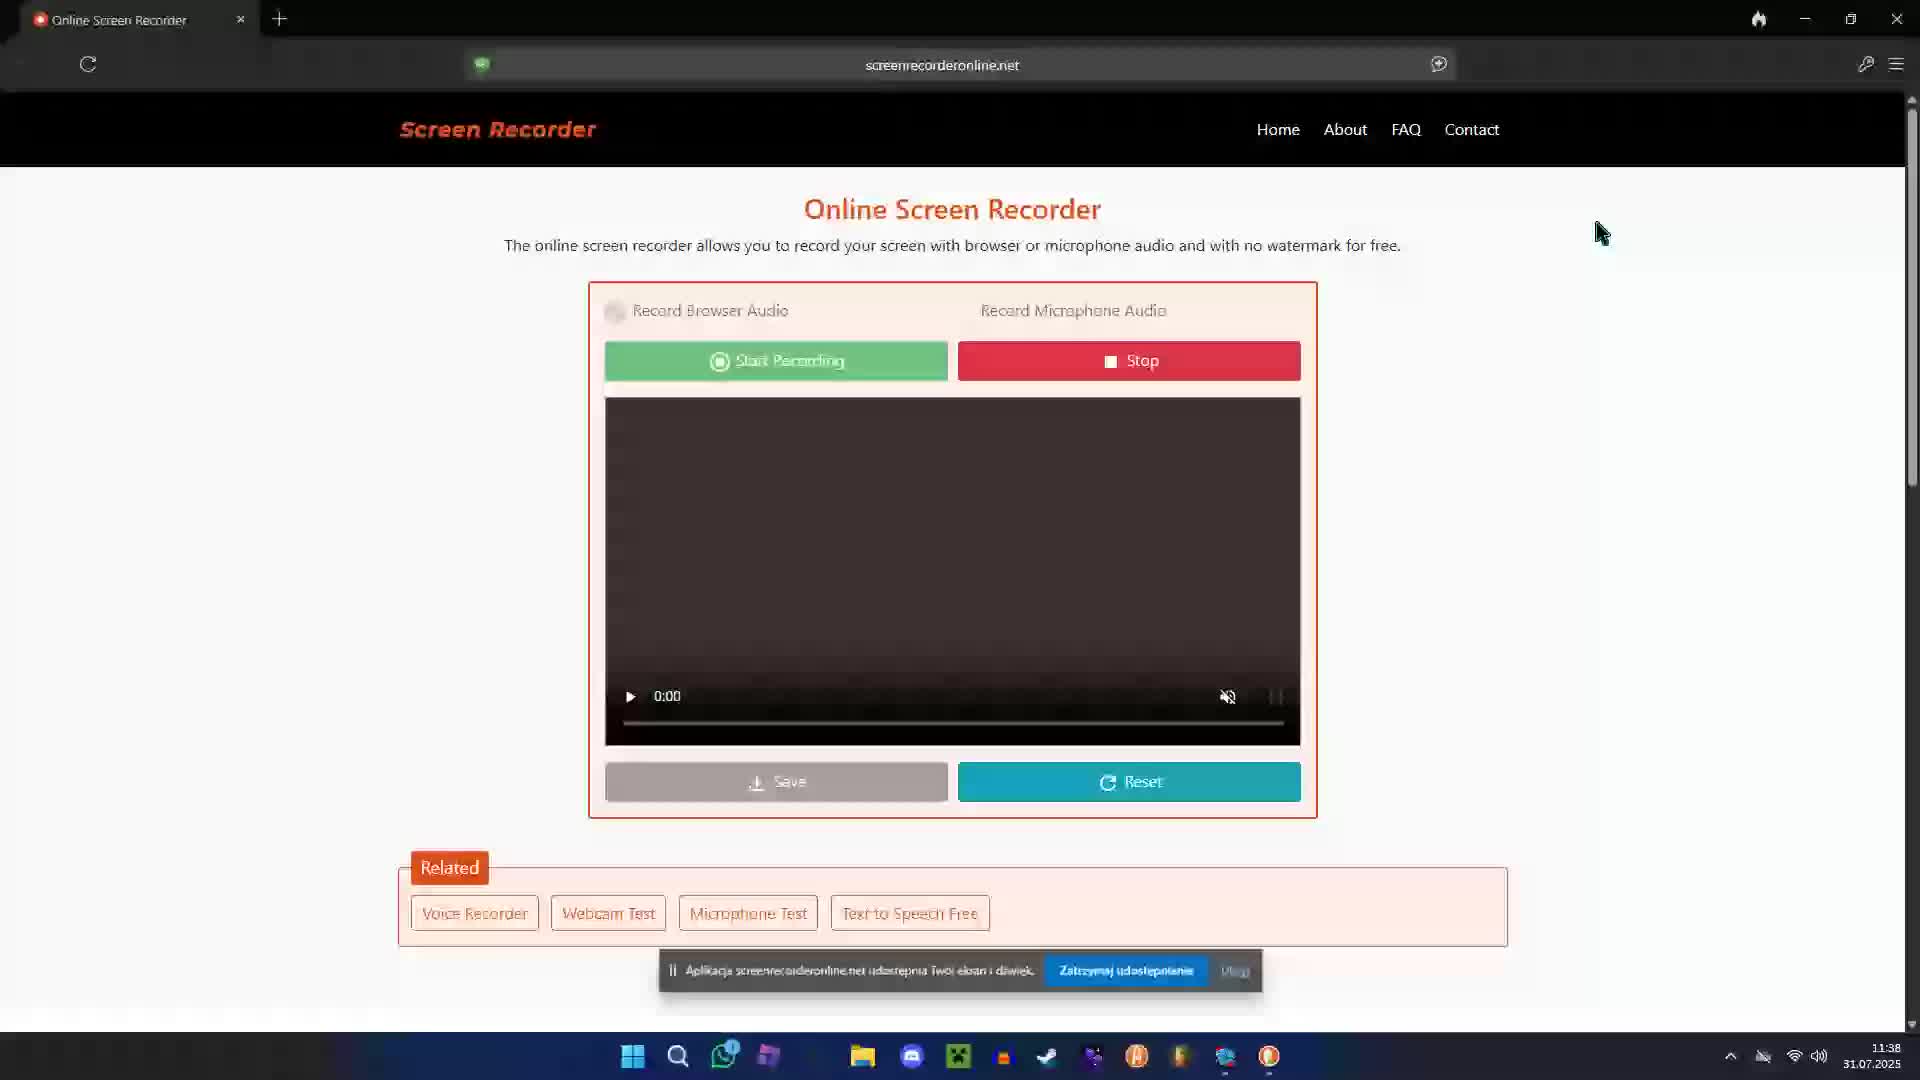Open the FAQ page
1920x1080 pixels.
[1406, 129]
